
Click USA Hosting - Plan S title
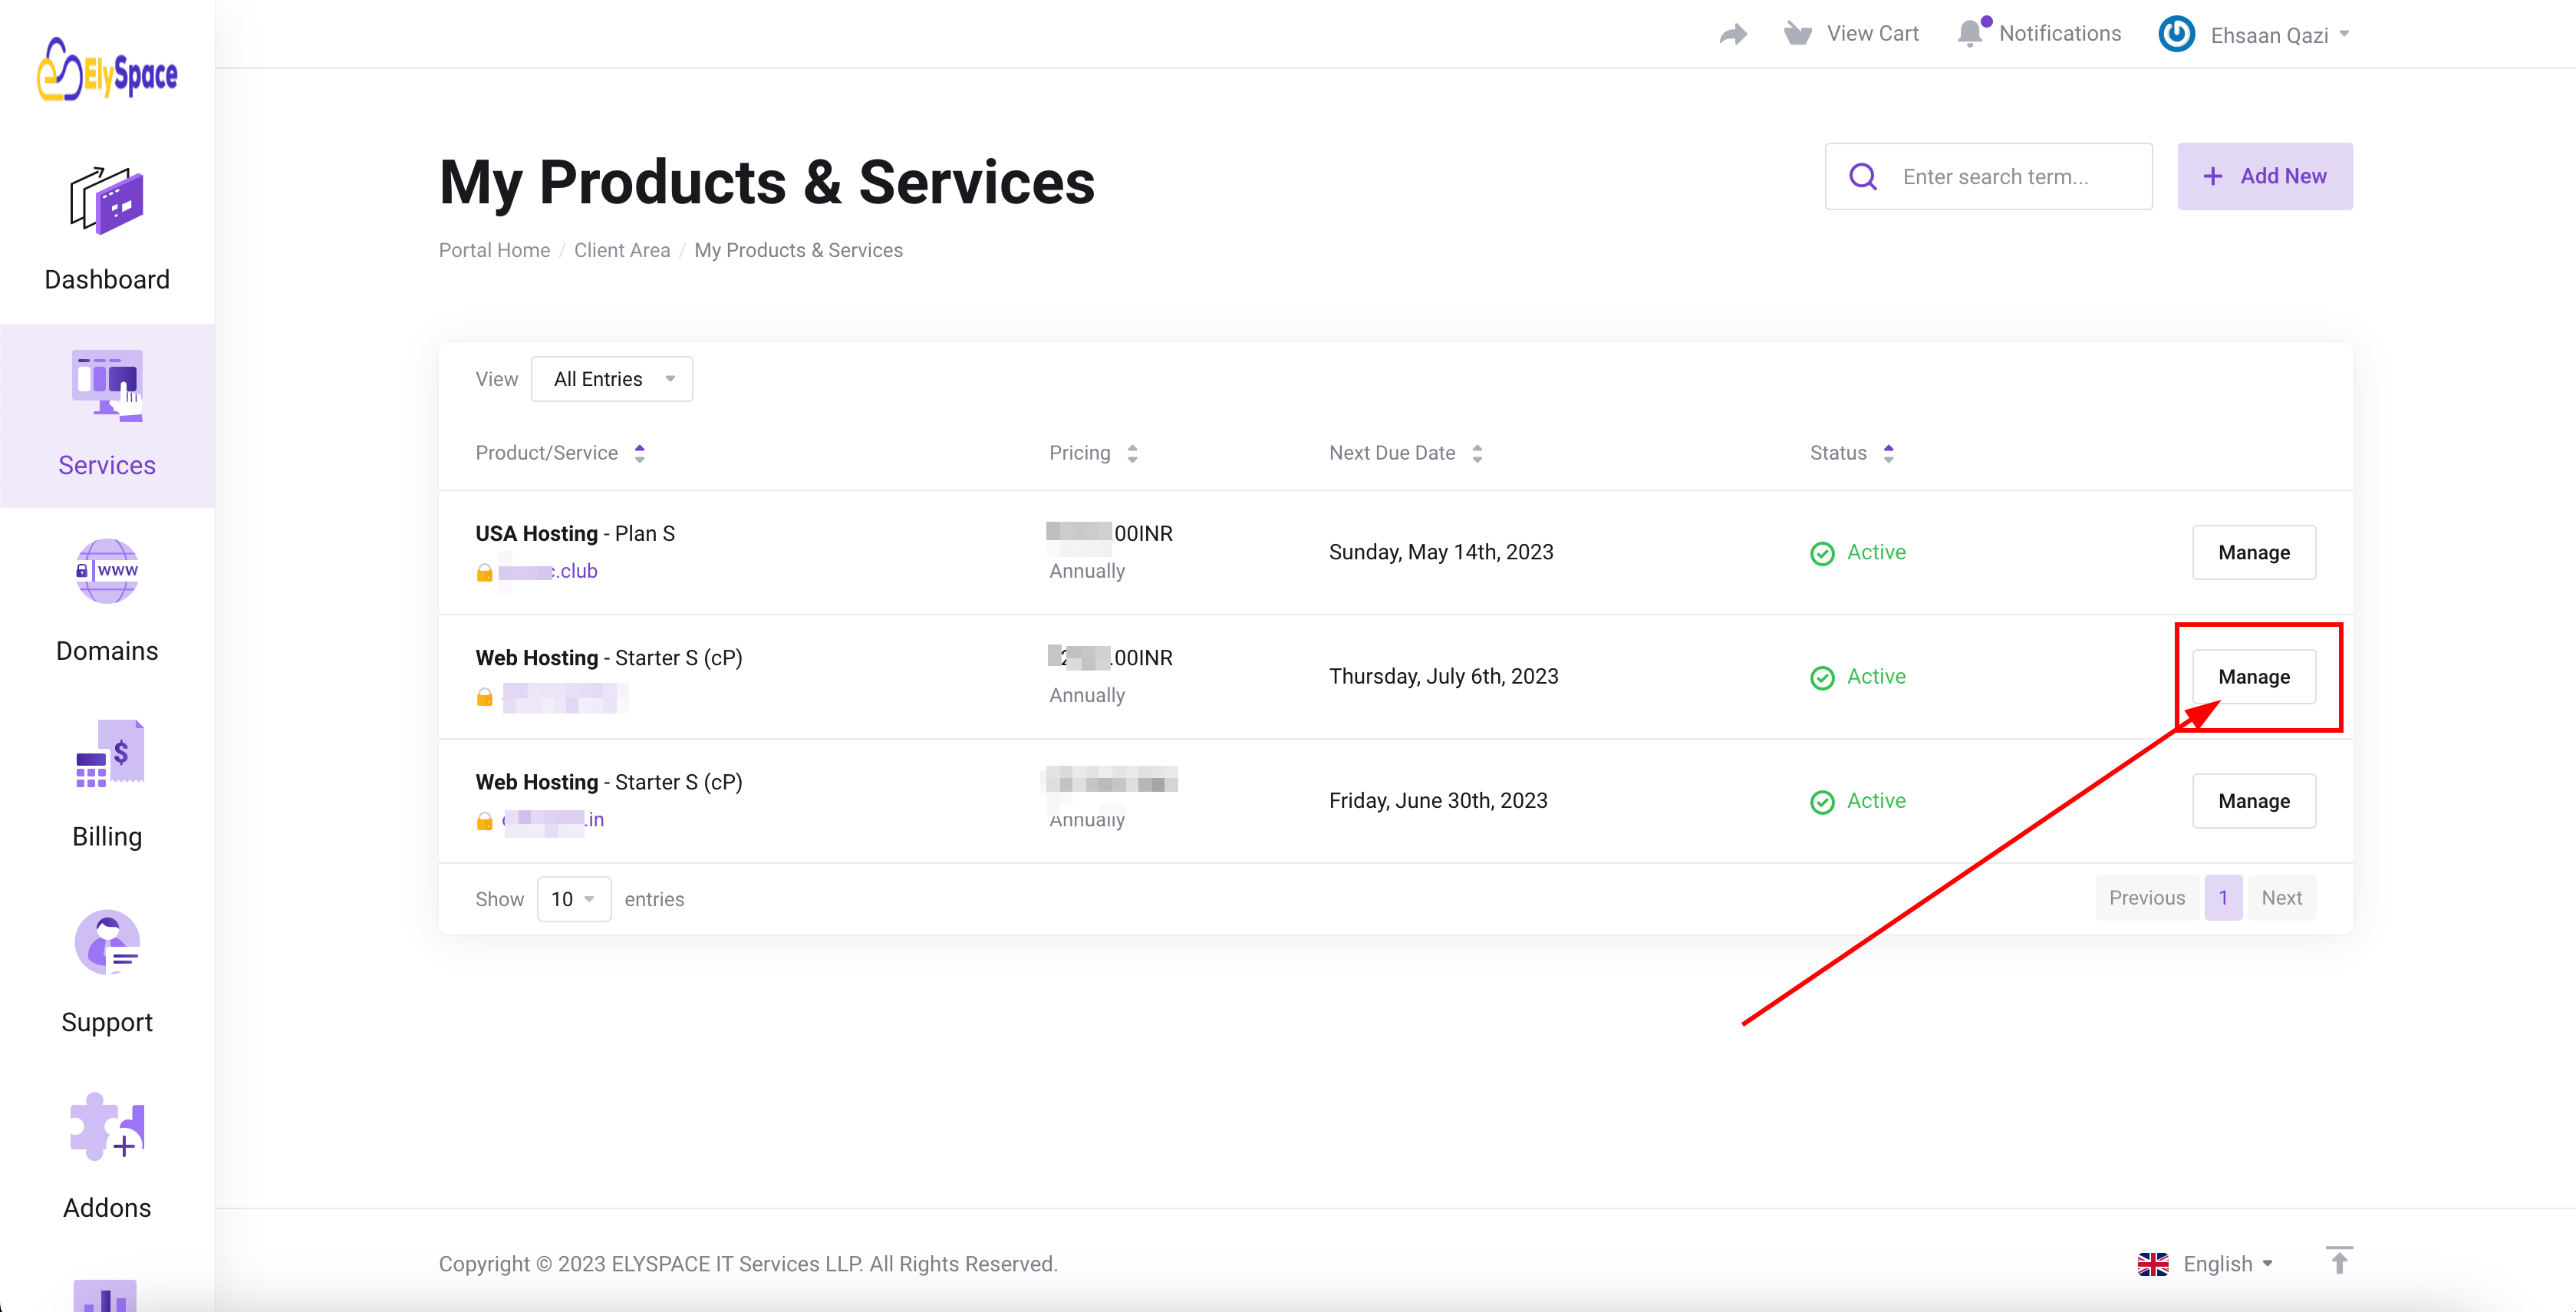[x=575, y=533]
